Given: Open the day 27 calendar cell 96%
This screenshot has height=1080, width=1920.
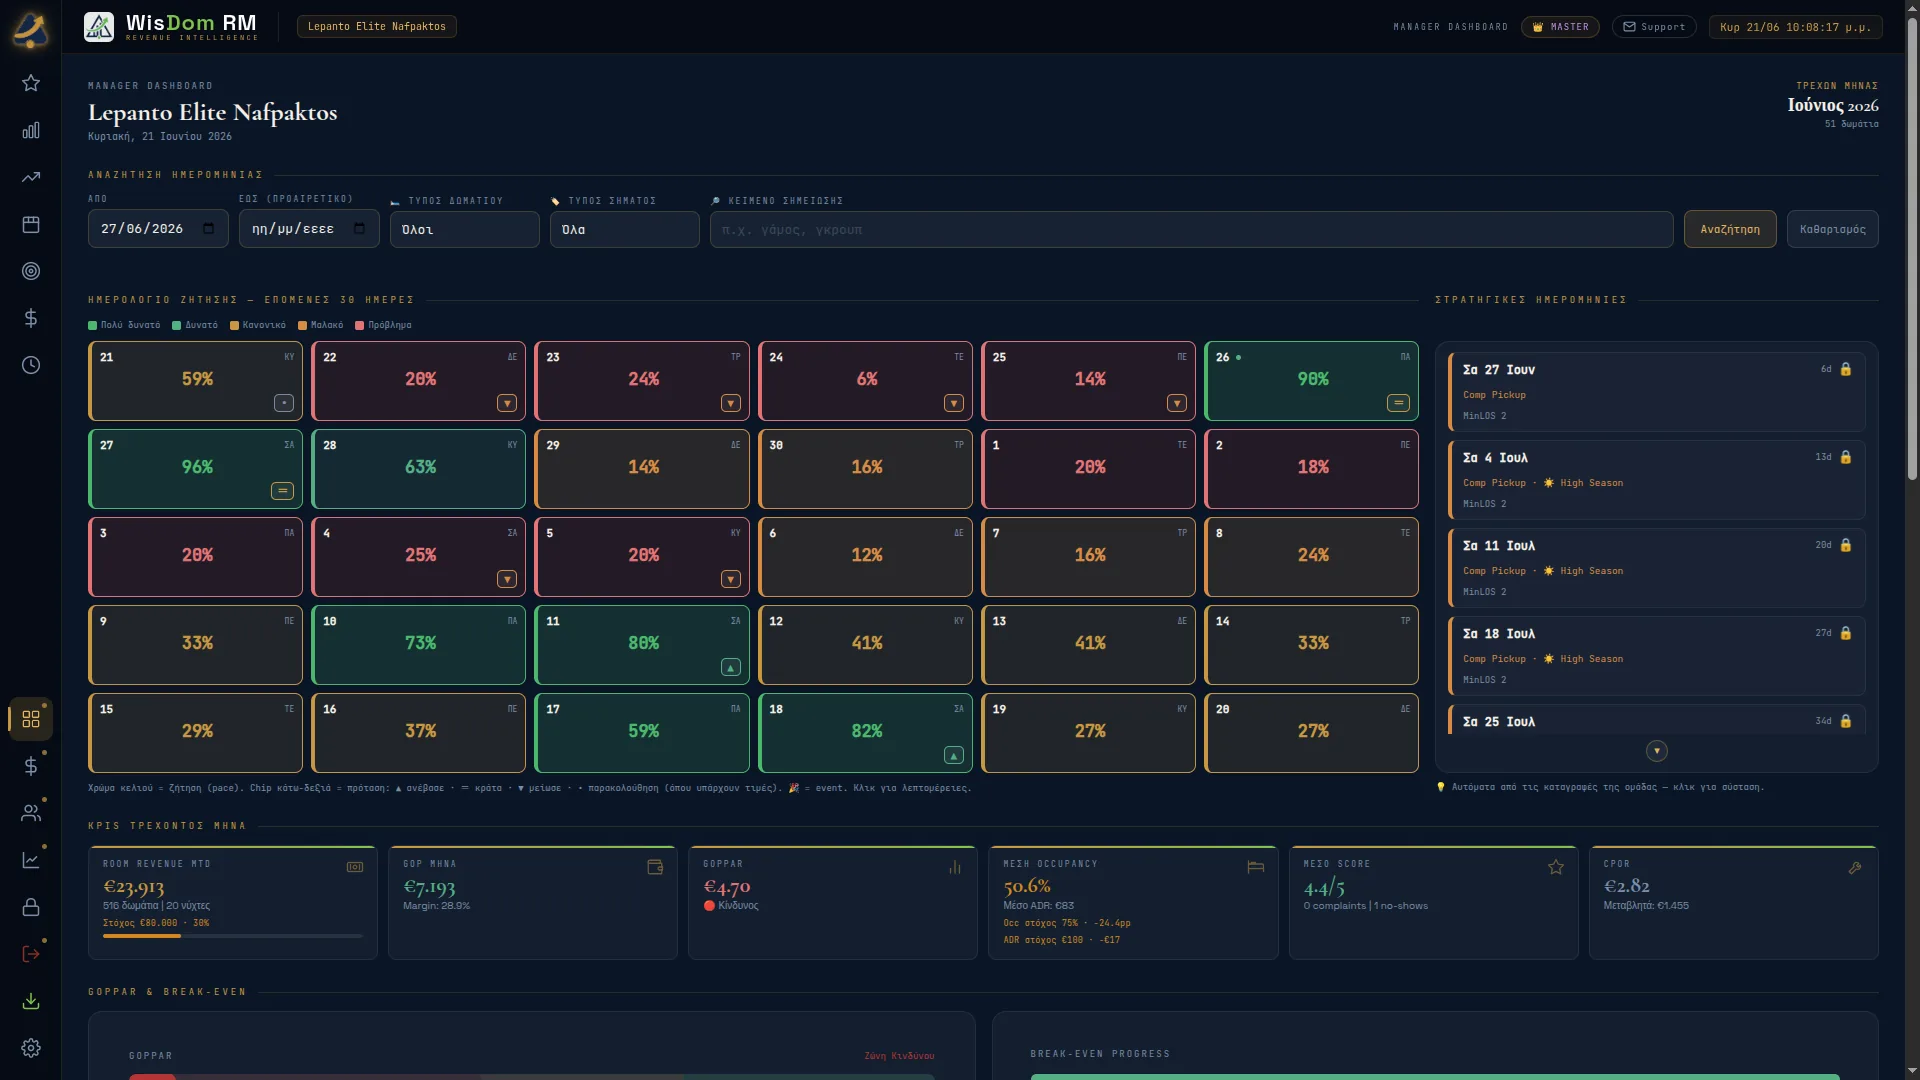Looking at the screenshot, I should 196,469.
